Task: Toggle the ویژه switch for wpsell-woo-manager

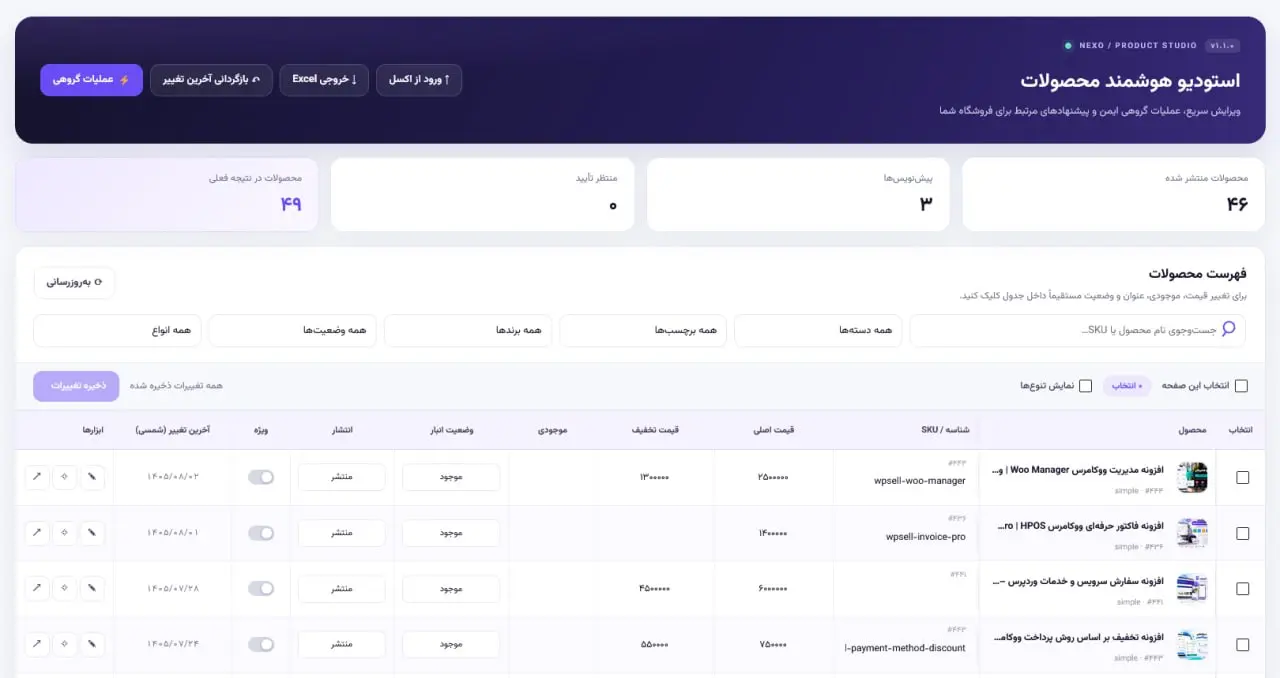Action: tap(261, 477)
